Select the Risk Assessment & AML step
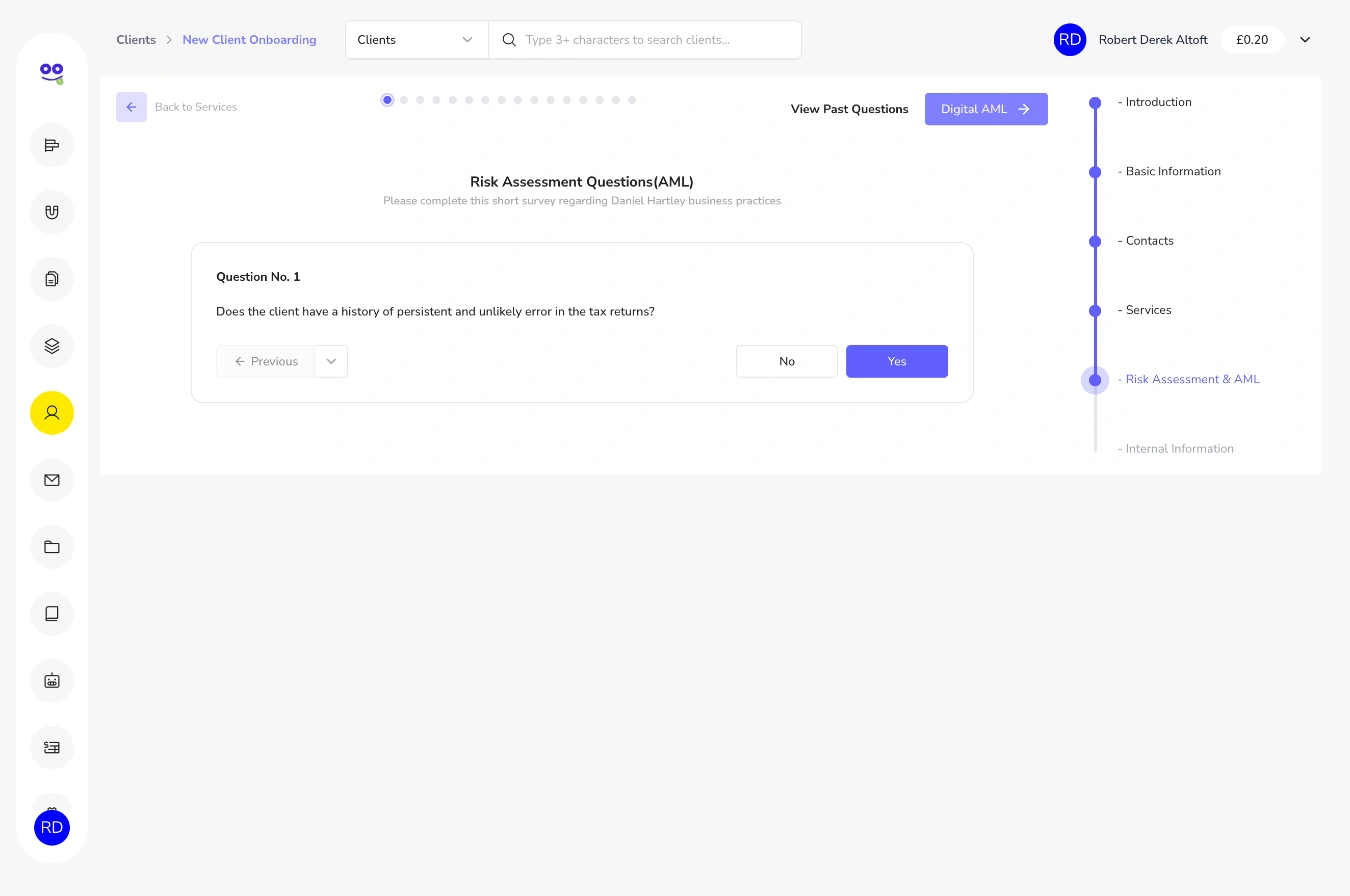The height and width of the screenshot is (896, 1350). (1189, 379)
